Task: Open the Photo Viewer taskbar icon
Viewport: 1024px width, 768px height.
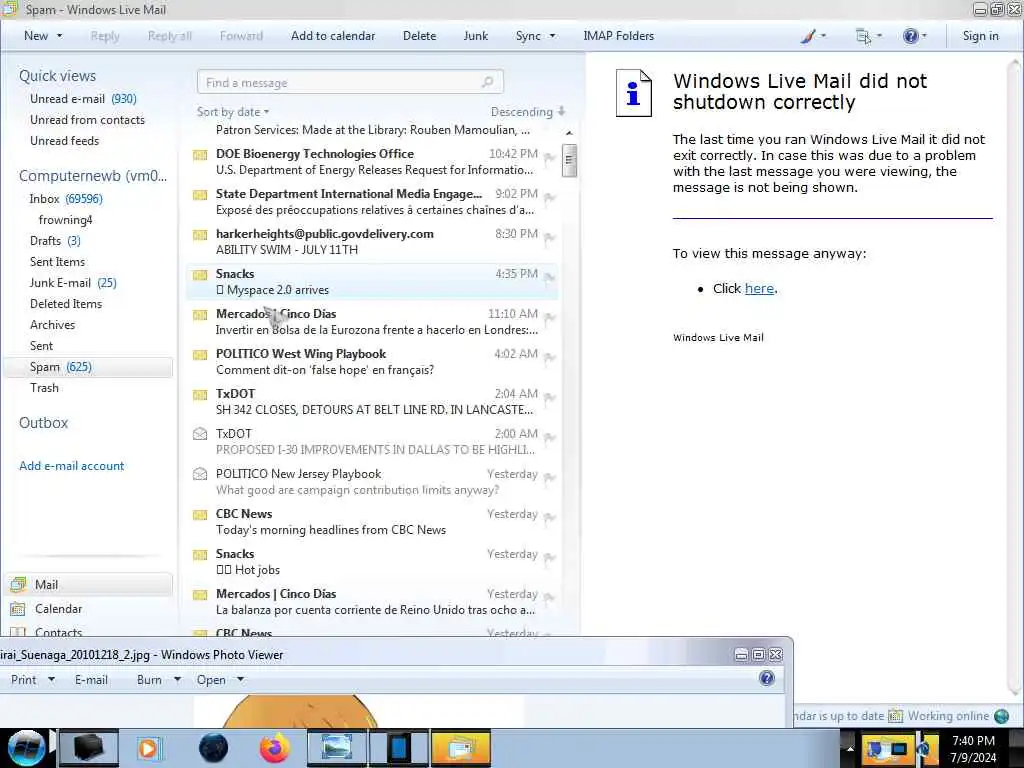Action: (x=337, y=748)
